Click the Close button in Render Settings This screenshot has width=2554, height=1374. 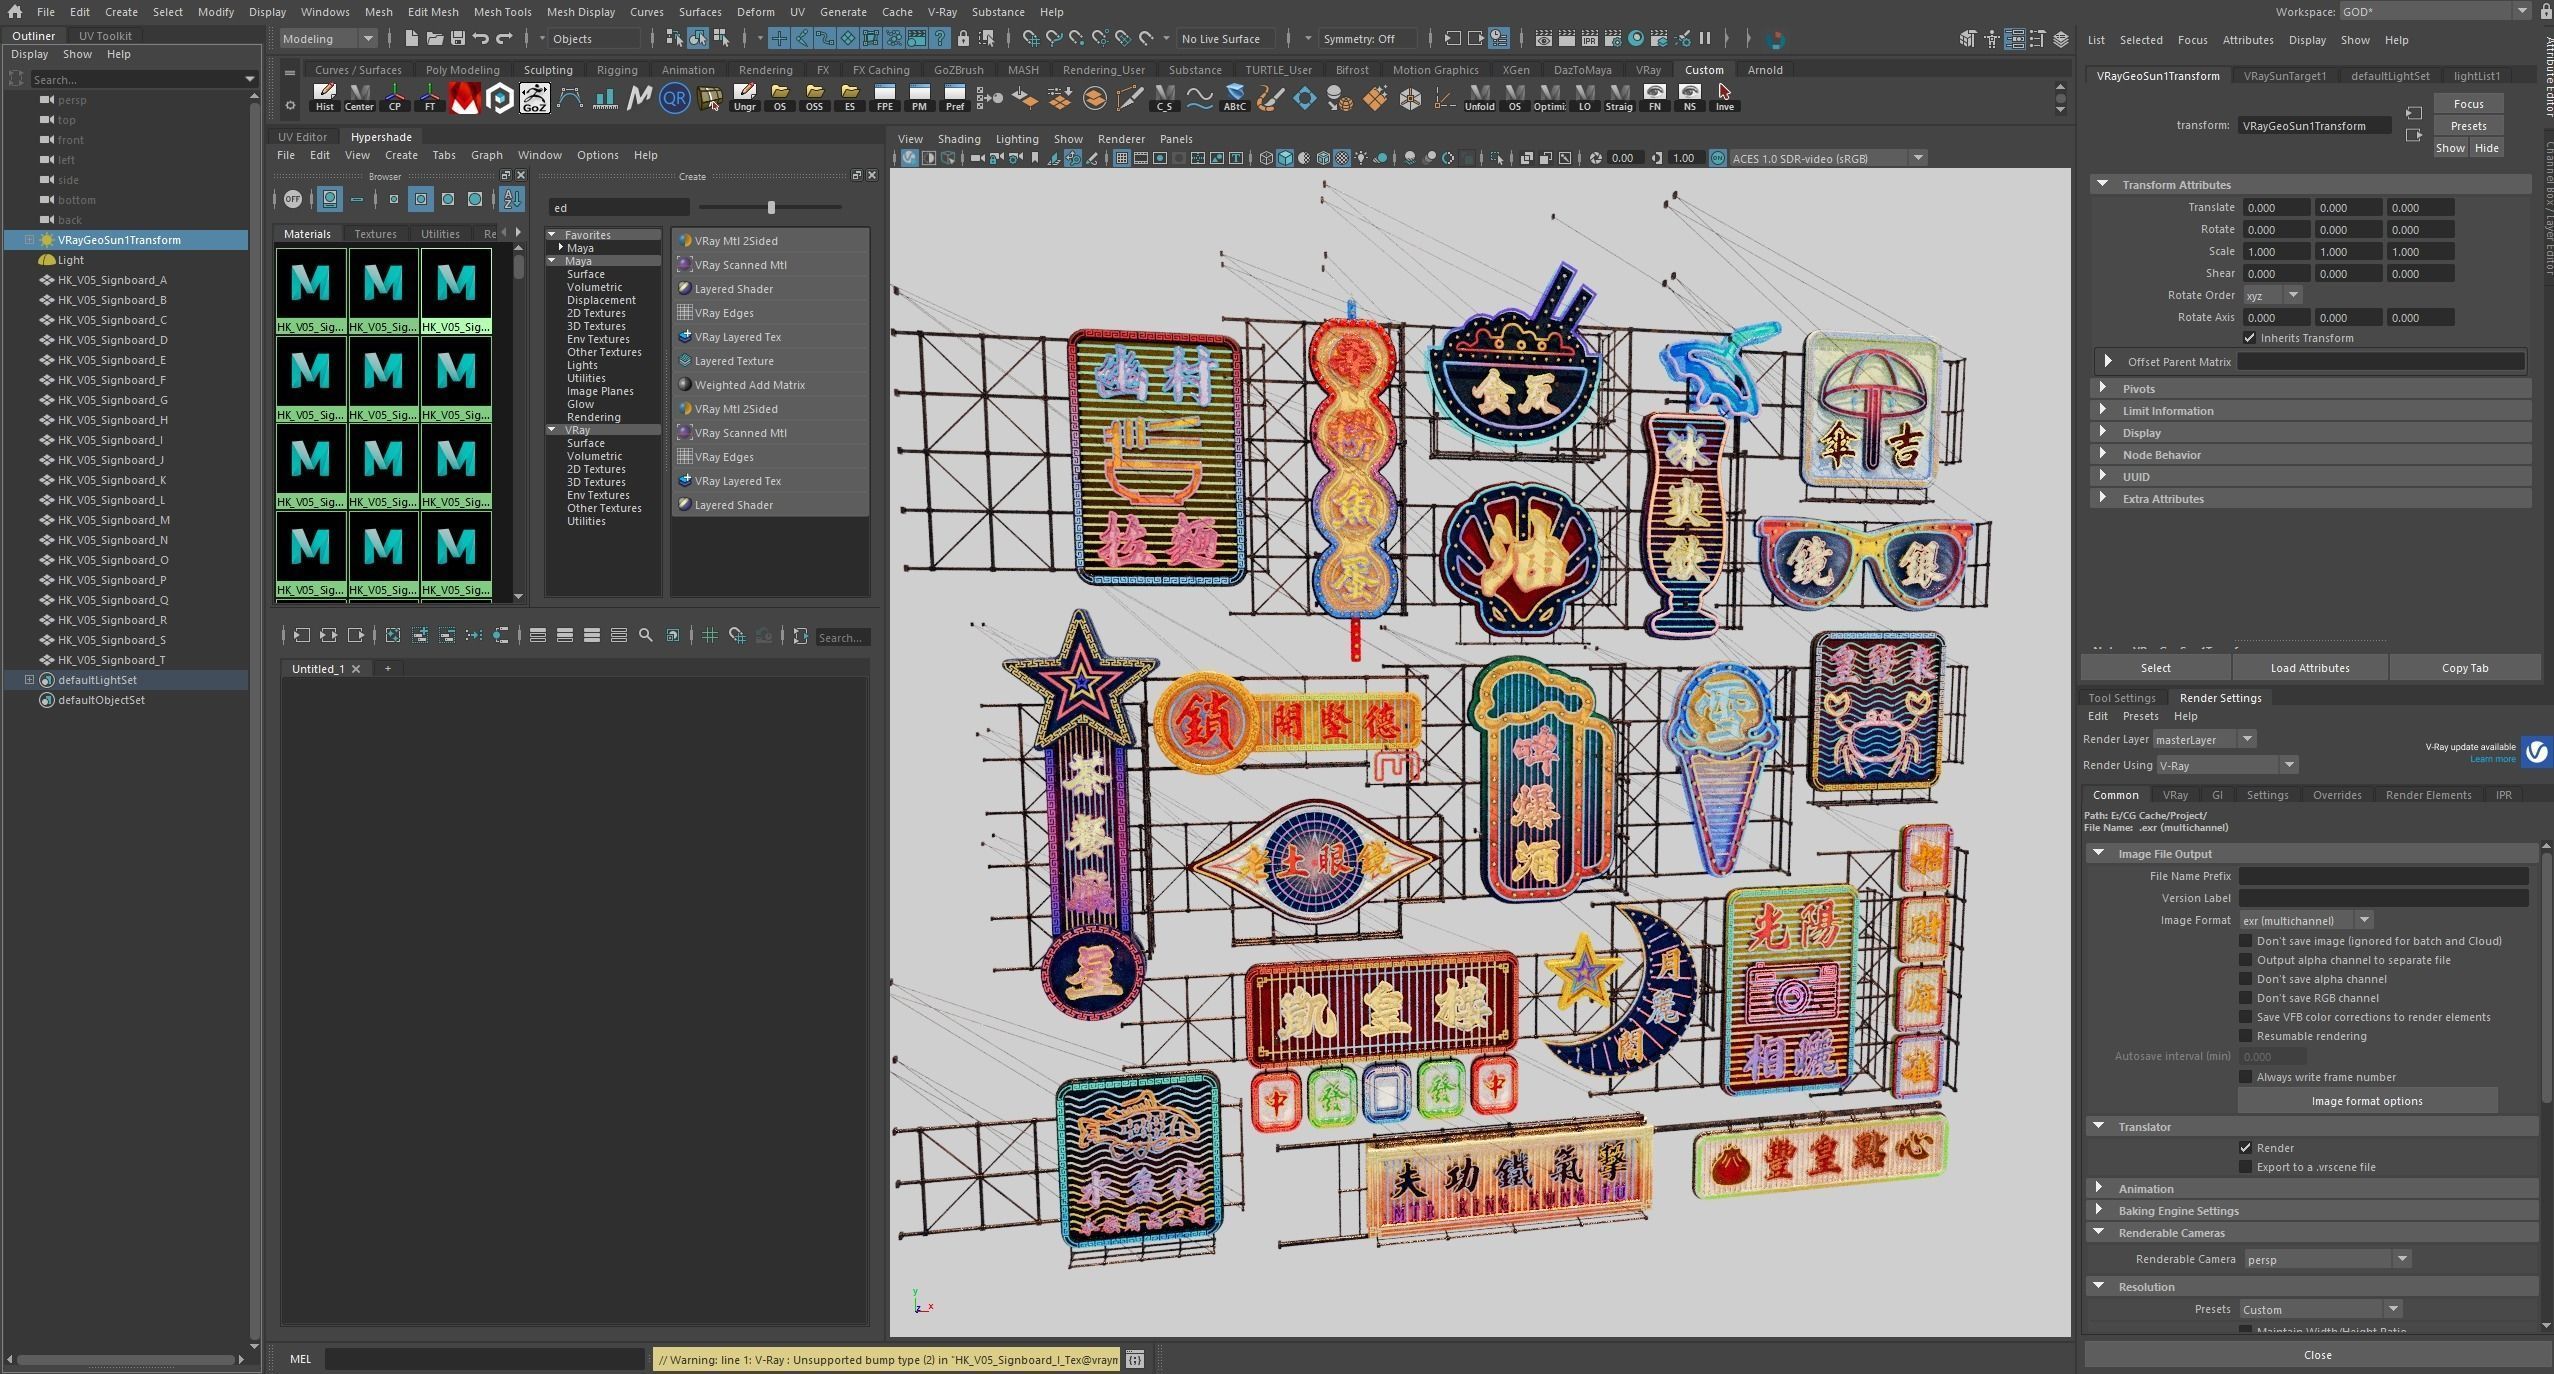pos(2317,1355)
